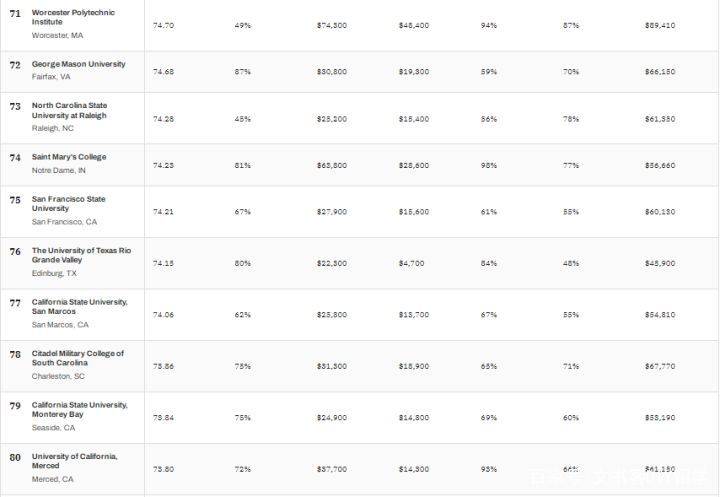Click George Mason score 74.68

pos(163,72)
